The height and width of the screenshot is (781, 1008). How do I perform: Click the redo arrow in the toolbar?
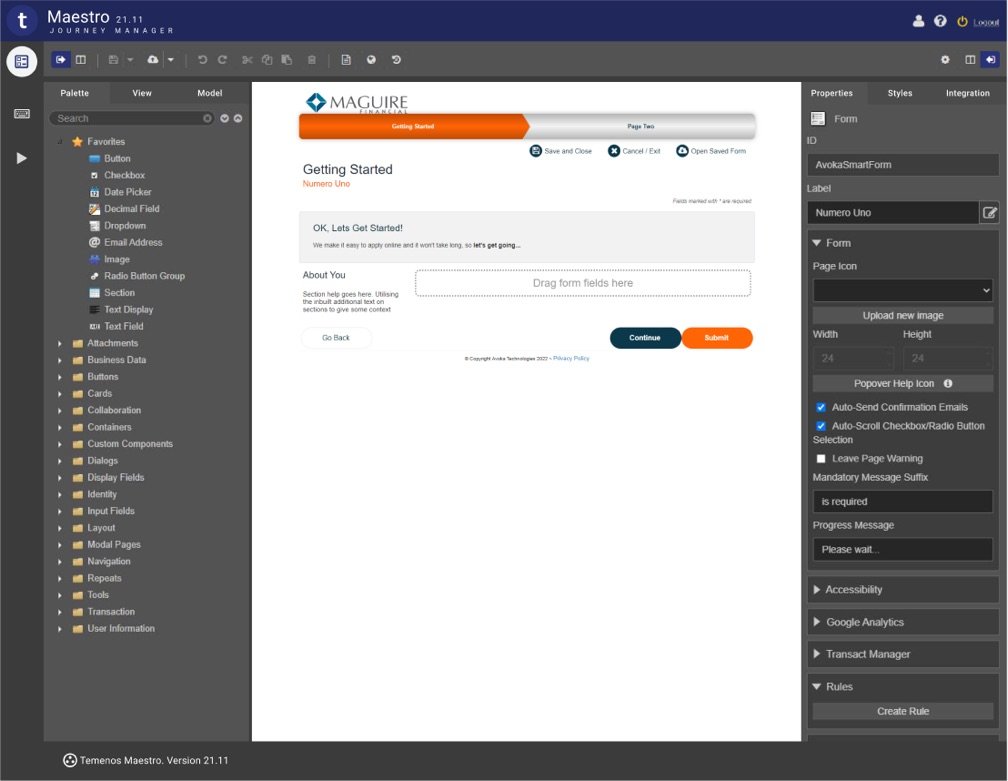coord(222,60)
